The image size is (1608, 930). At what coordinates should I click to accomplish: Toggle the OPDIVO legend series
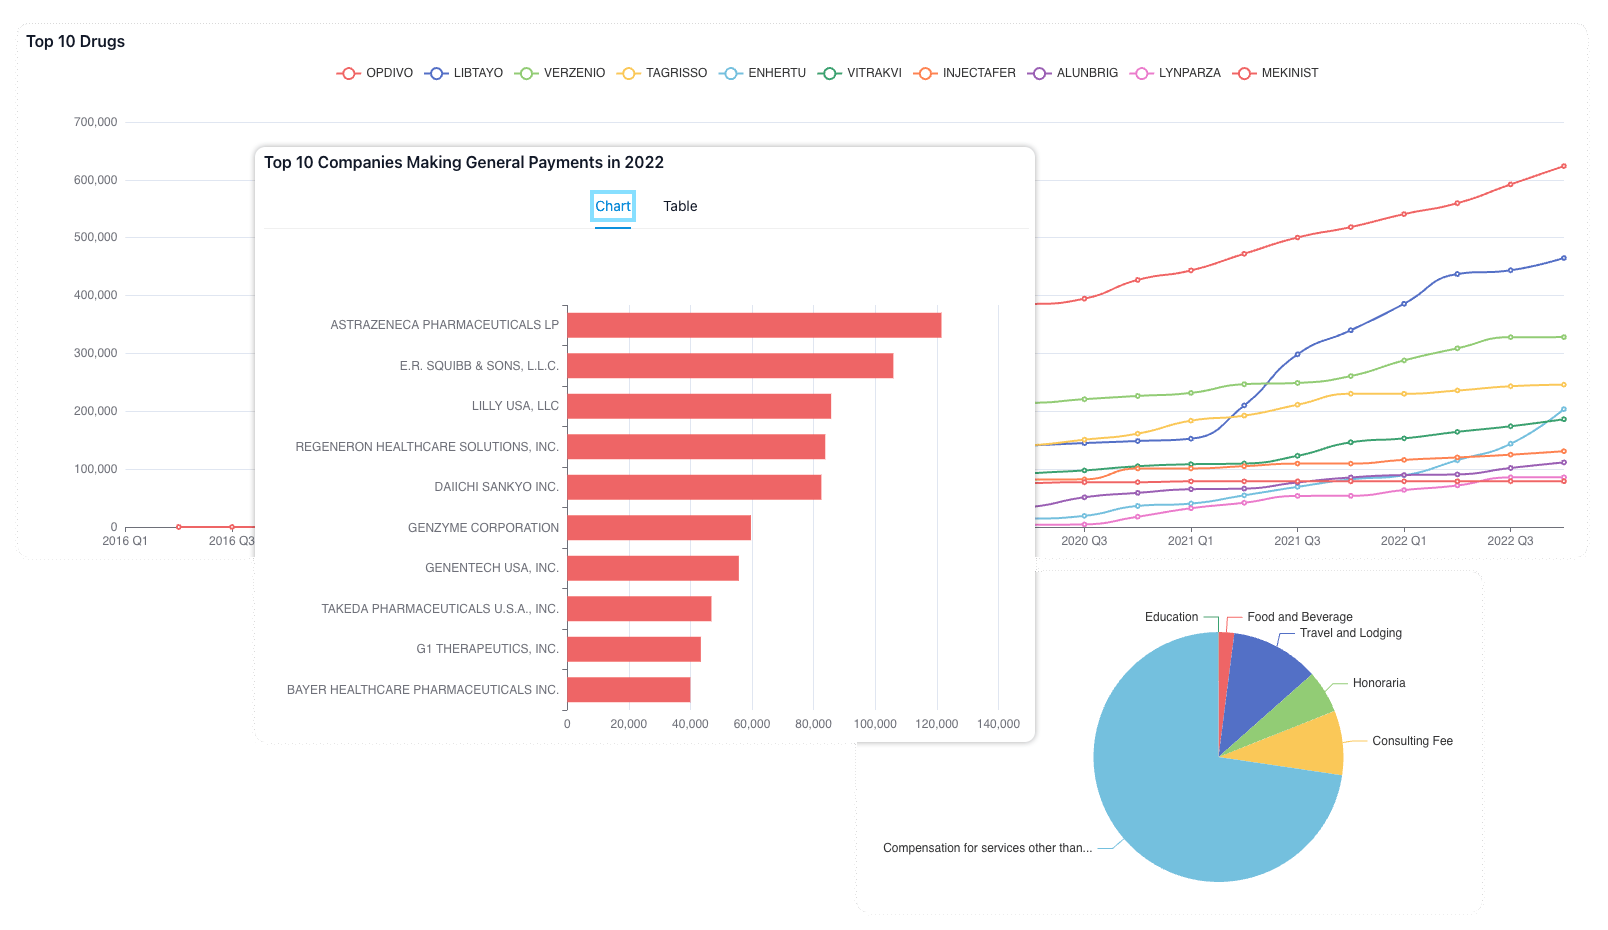click(375, 73)
